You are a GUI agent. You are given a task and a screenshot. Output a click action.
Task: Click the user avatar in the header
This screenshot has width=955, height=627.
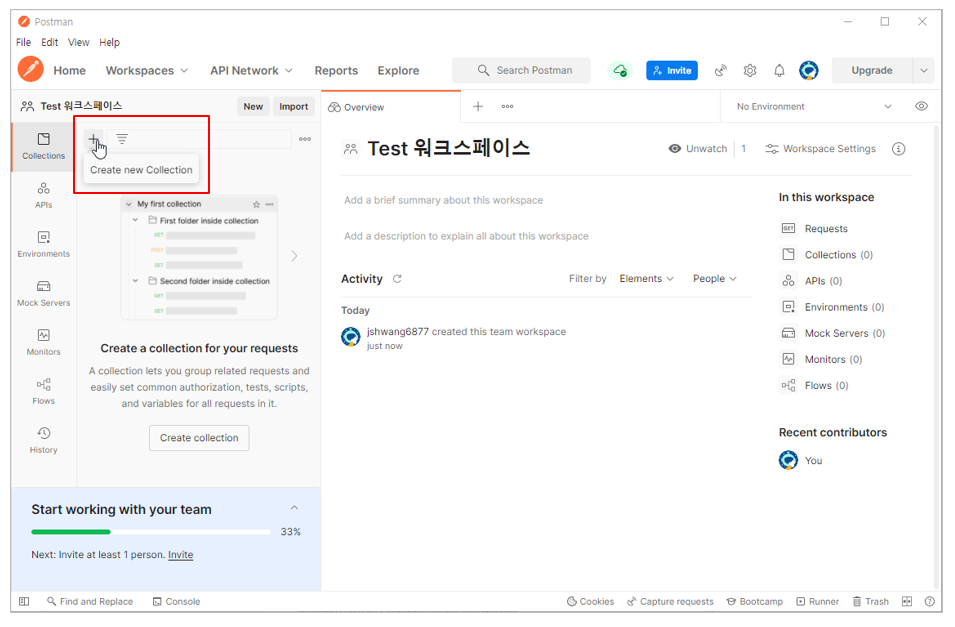809,71
